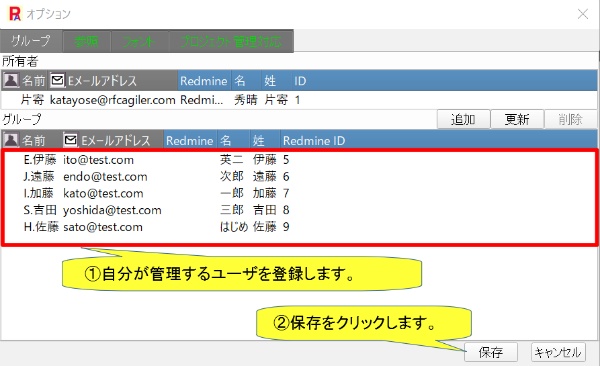The image size is (600, 366).
Task: Click the person icon in the 所有者 table header
Action: click(11, 80)
